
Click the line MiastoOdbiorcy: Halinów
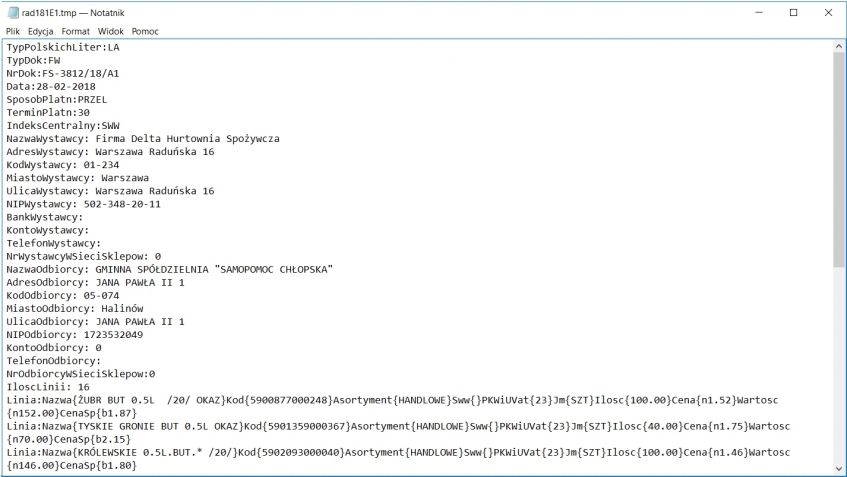[x=75, y=308]
